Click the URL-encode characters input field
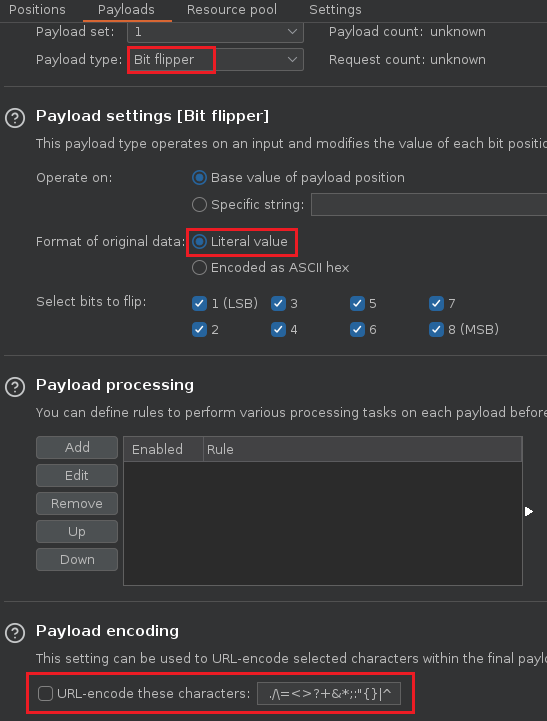 coord(329,693)
